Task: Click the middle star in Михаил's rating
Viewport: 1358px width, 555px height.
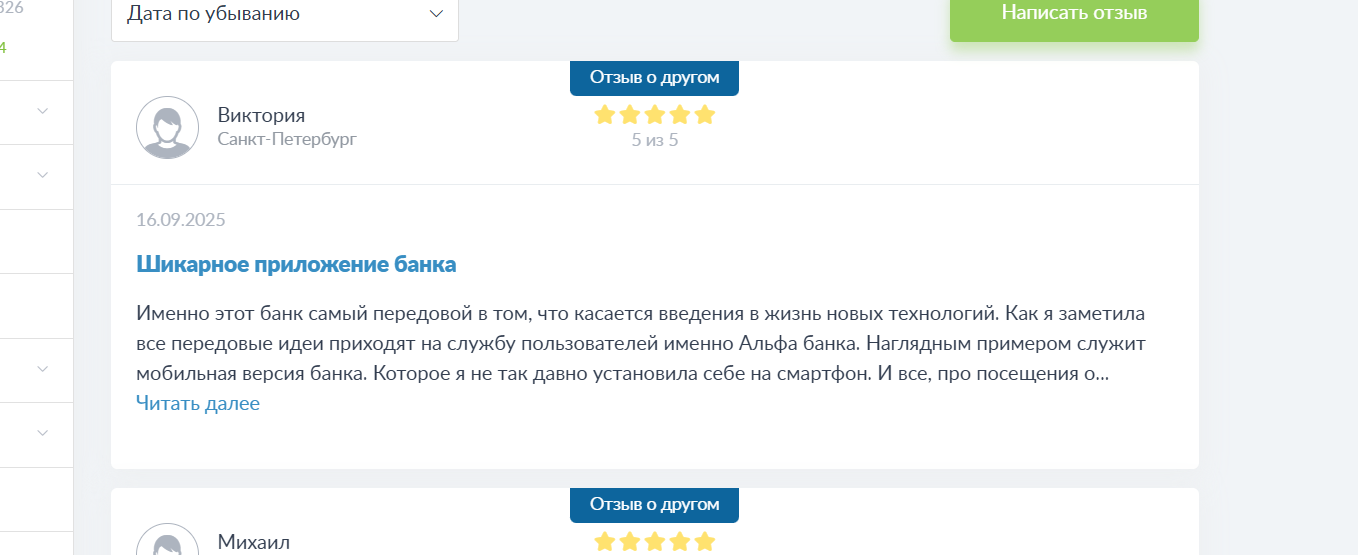Action: click(655, 542)
